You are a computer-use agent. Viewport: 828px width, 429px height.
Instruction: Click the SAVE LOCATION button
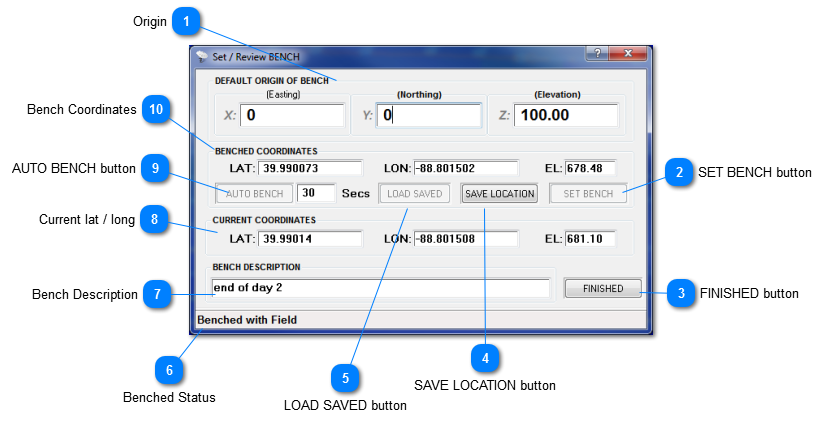coord(500,193)
